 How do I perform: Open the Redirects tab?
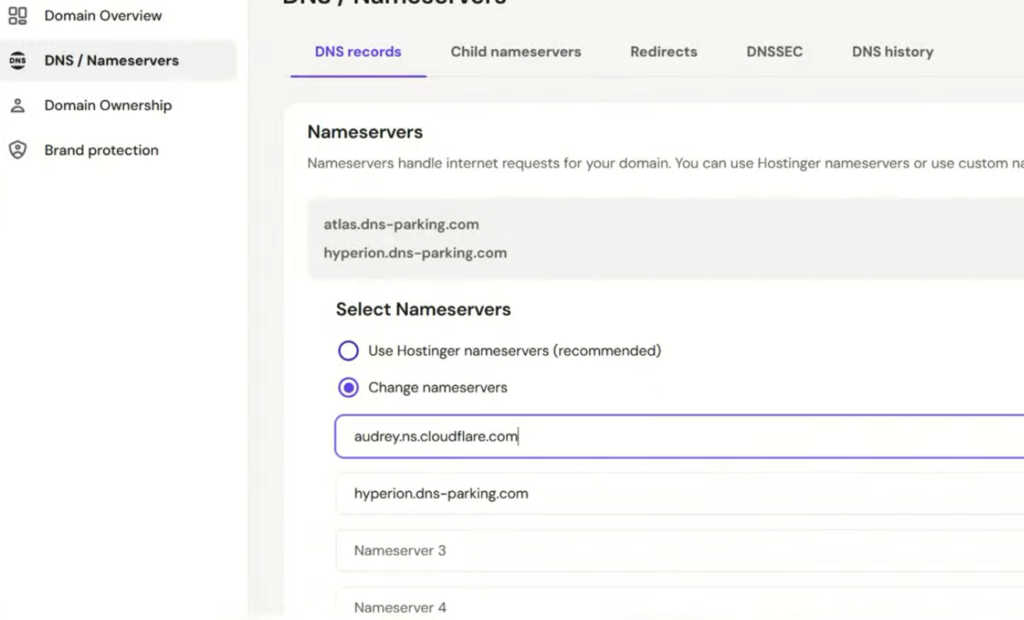pyautogui.click(x=664, y=52)
